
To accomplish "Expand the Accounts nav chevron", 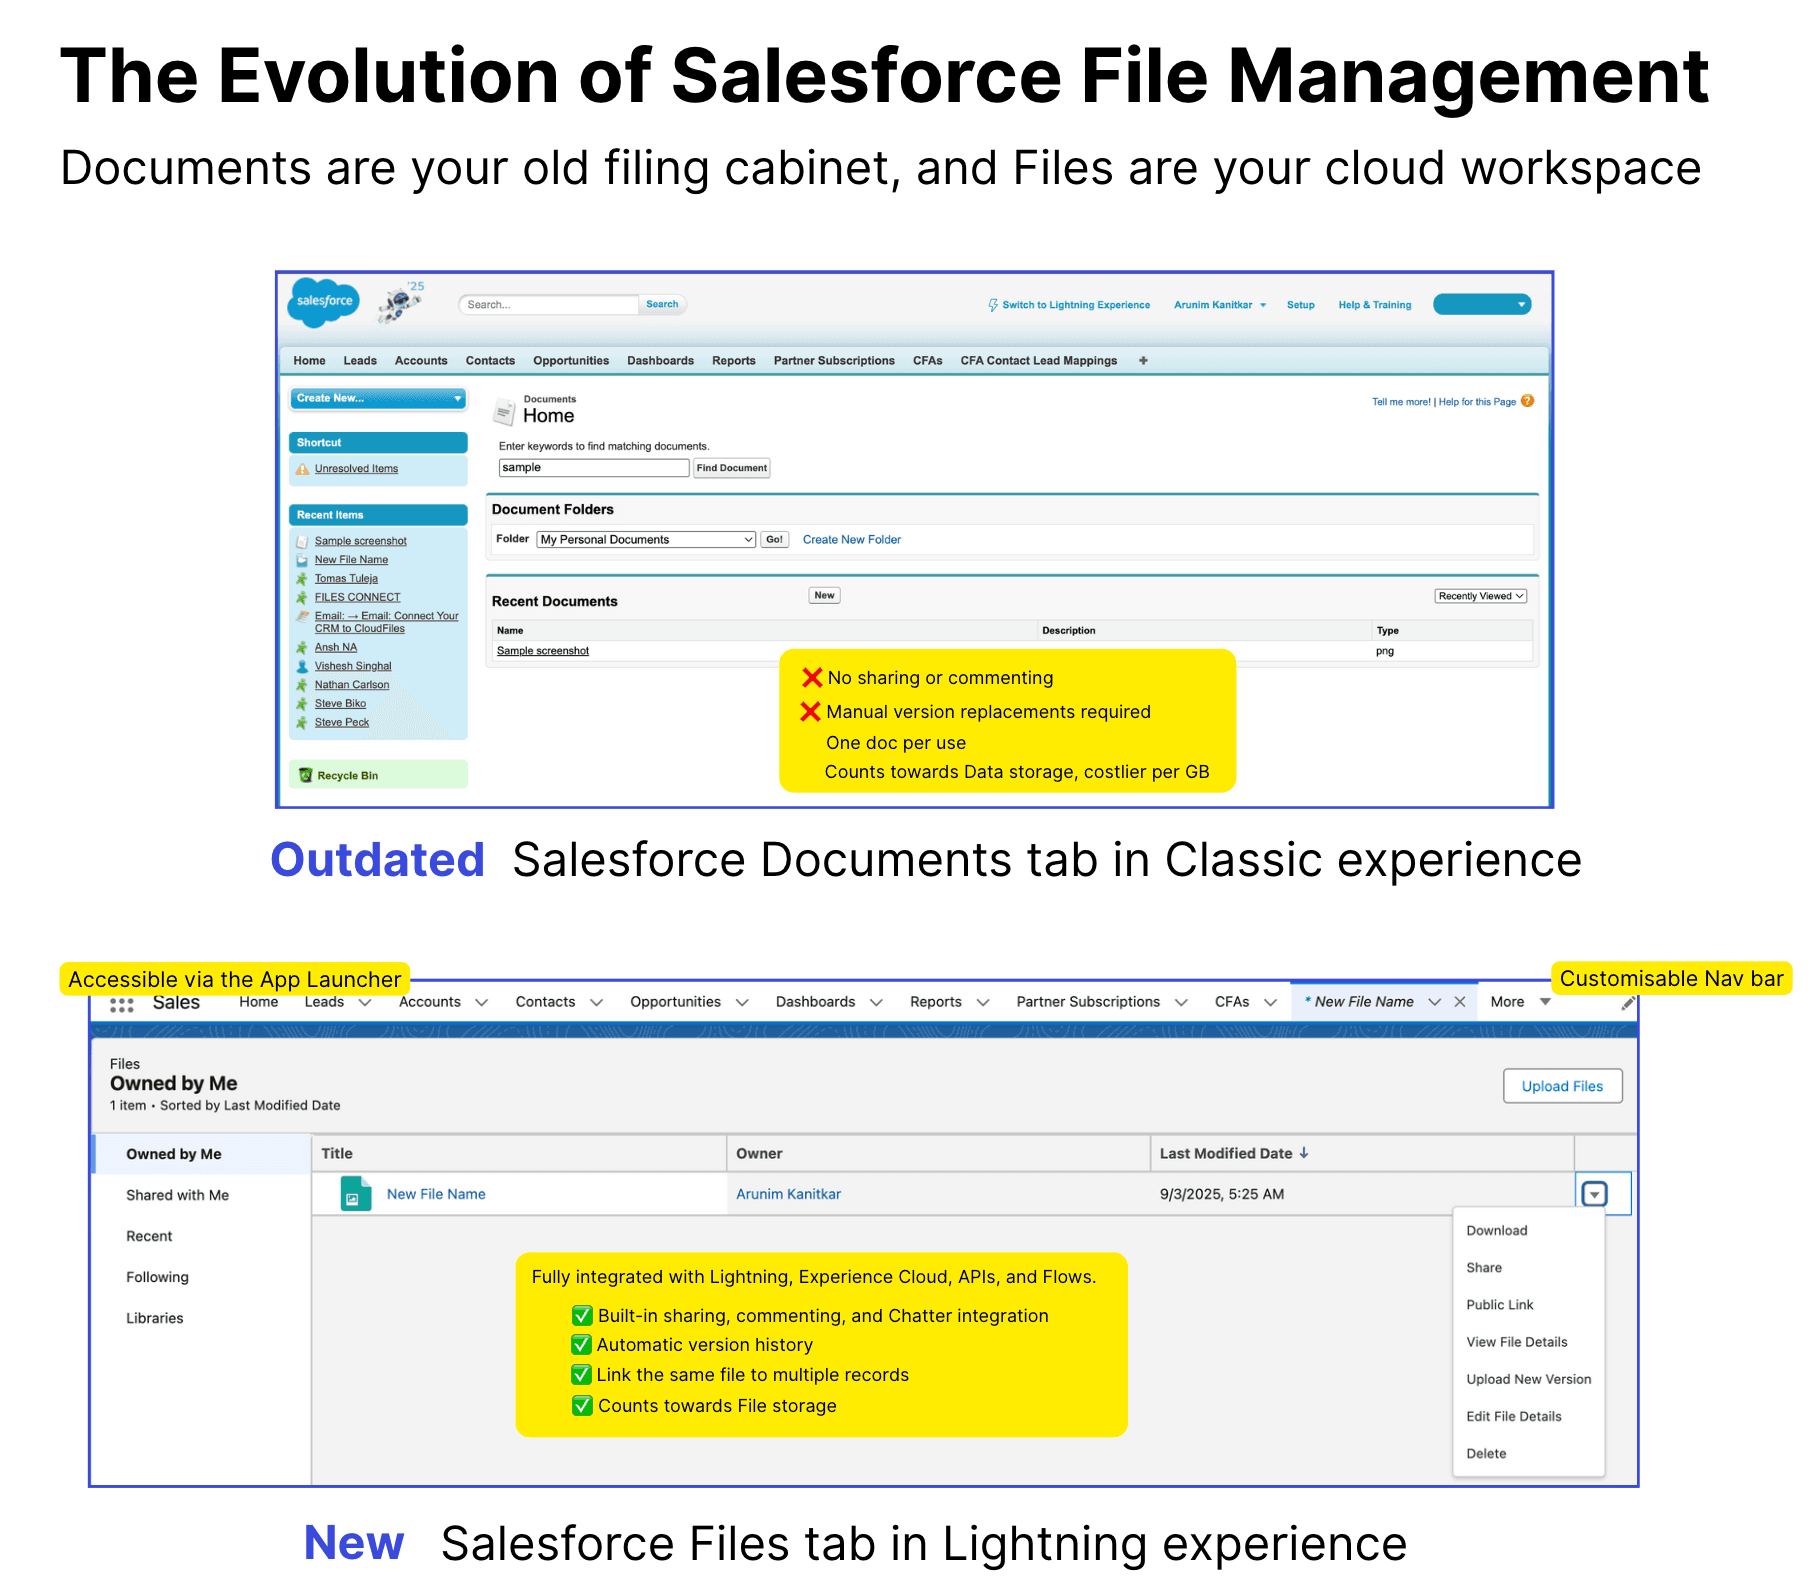I will tap(482, 1002).
